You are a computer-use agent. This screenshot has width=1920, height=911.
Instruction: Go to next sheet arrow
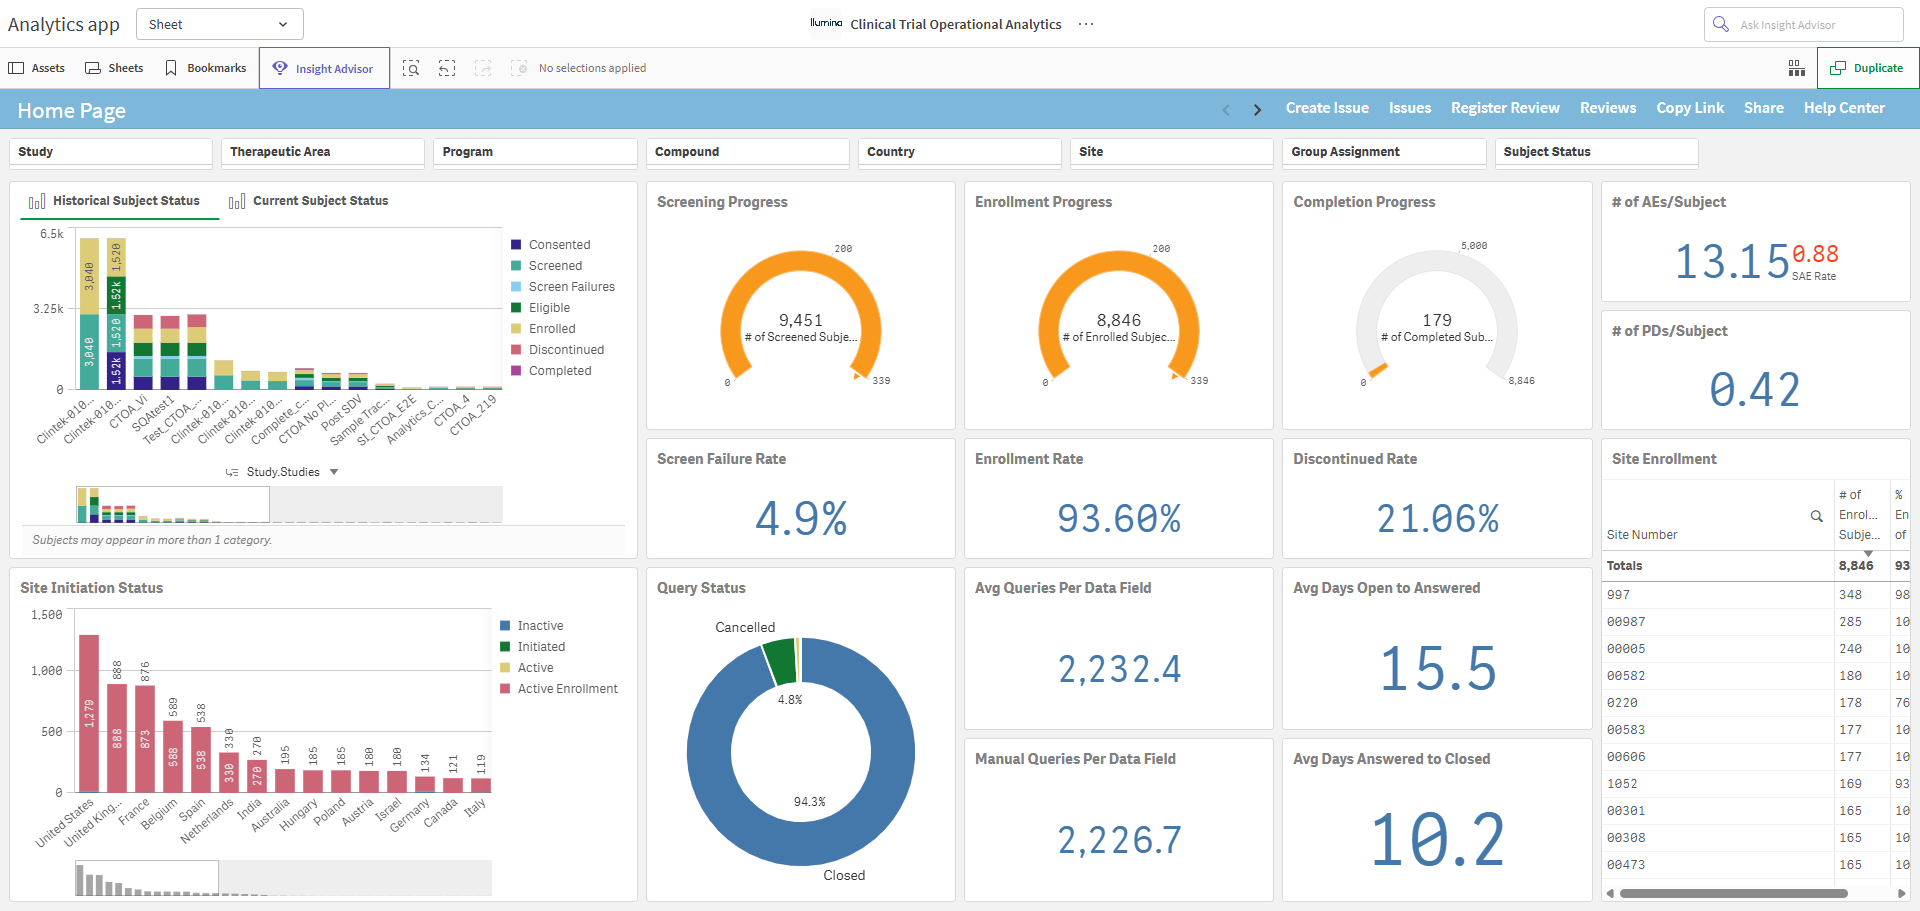(x=1257, y=110)
